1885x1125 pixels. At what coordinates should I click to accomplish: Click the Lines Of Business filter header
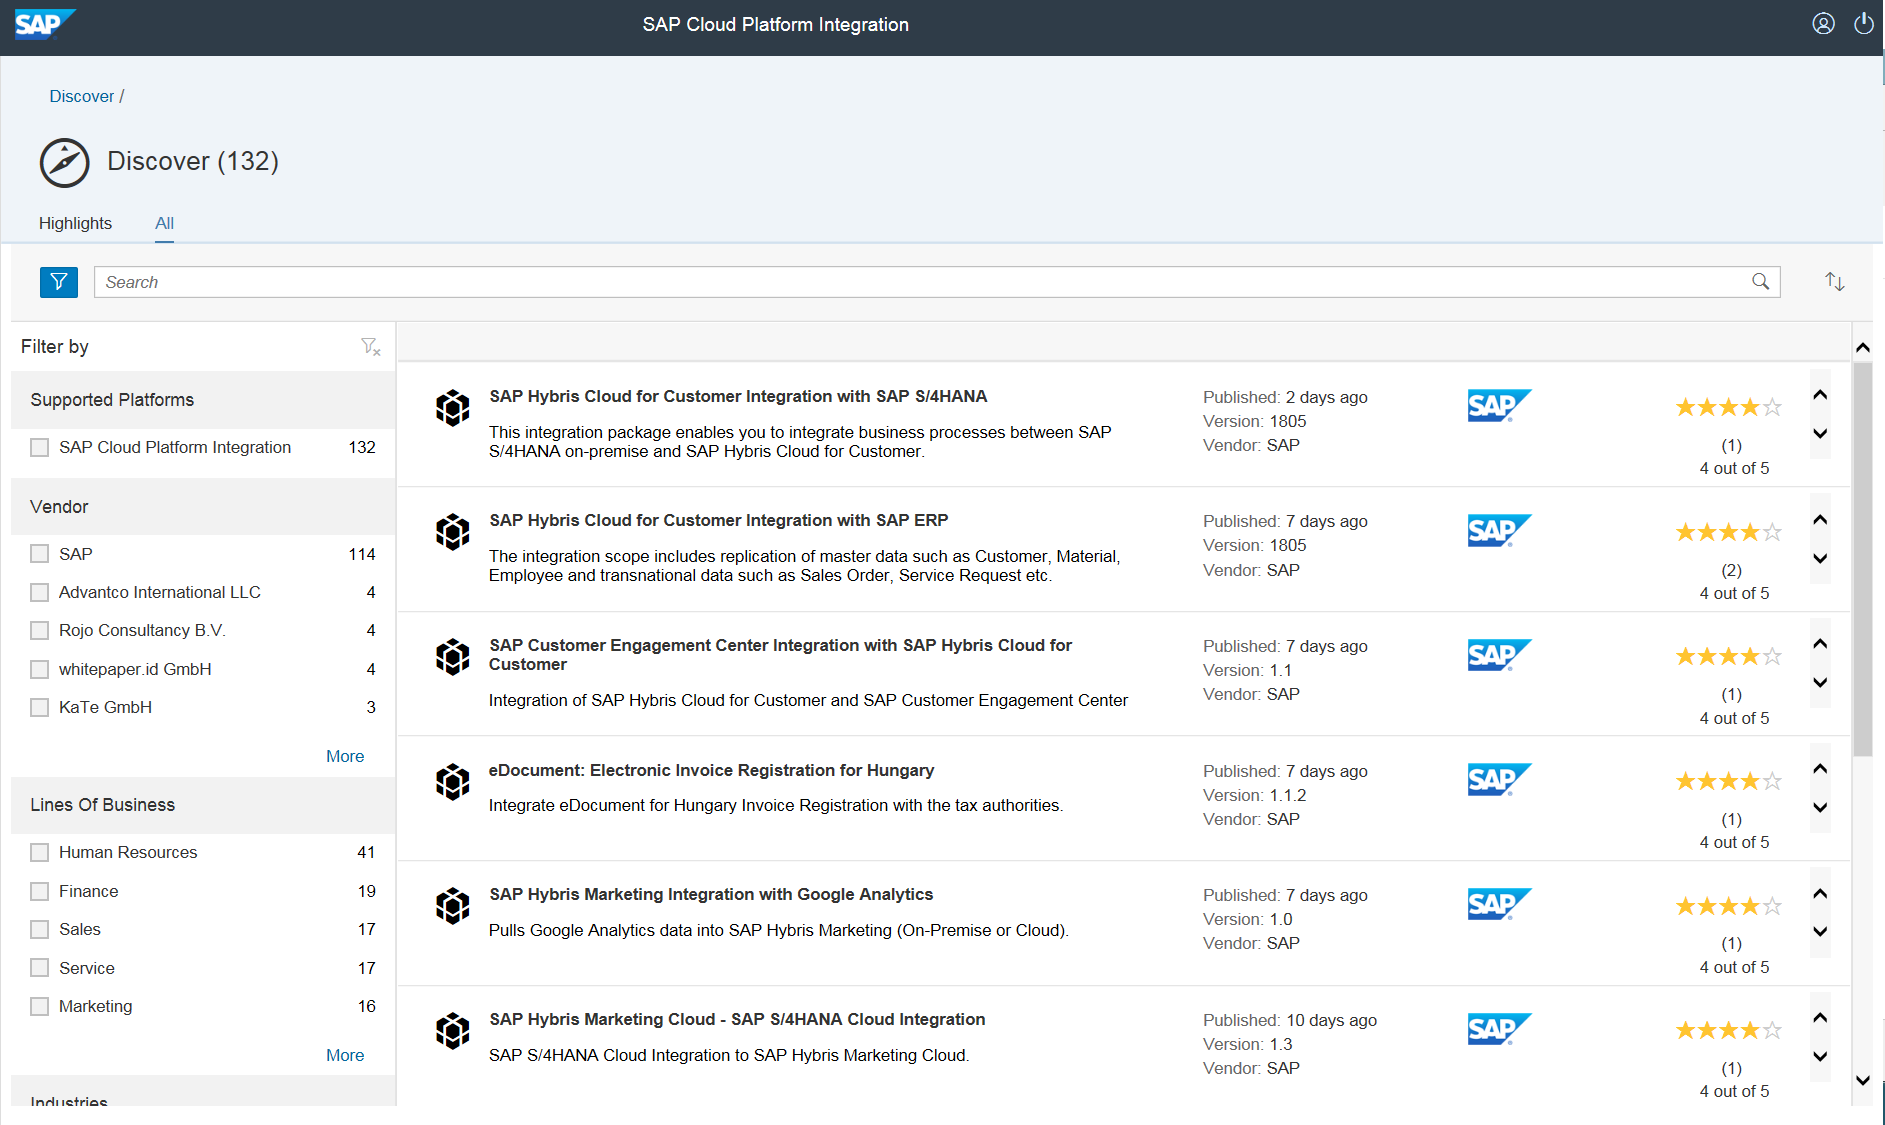click(203, 806)
